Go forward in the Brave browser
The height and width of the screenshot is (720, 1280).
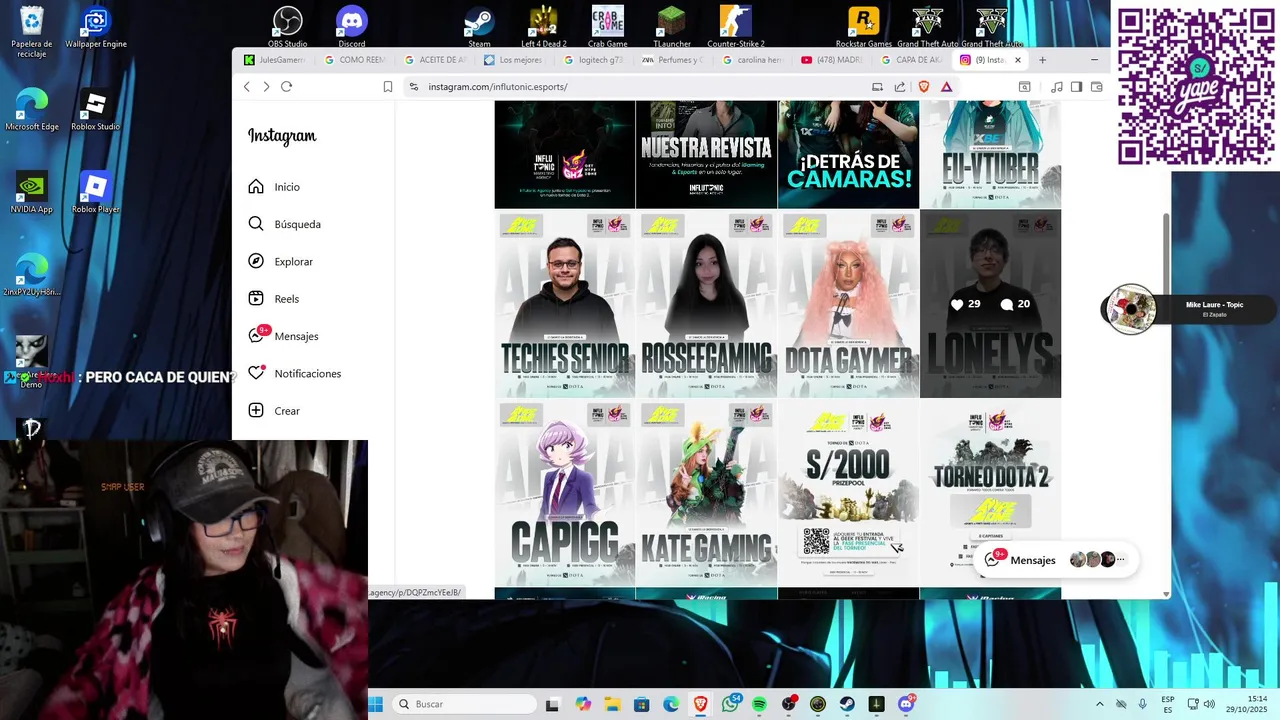pyautogui.click(x=266, y=87)
